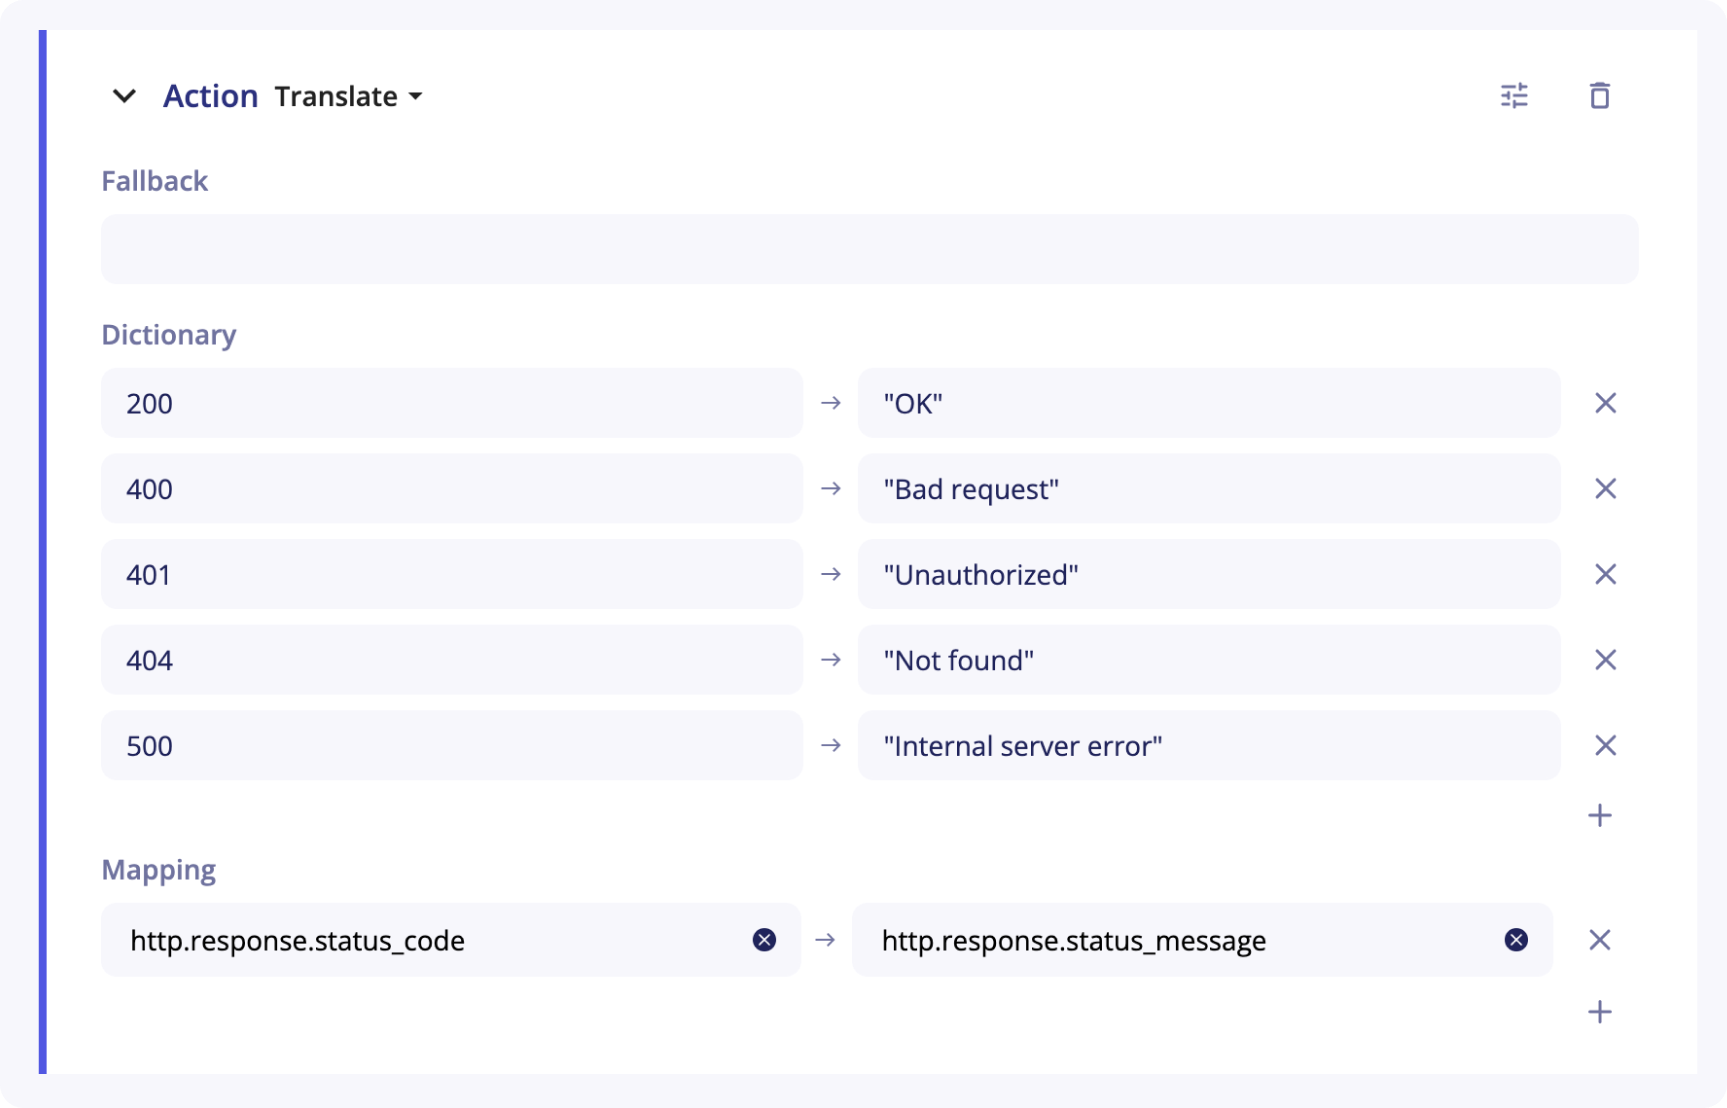The image size is (1727, 1108).
Task: Remove the 400 Bad request entry
Action: click(x=1605, y=489)
